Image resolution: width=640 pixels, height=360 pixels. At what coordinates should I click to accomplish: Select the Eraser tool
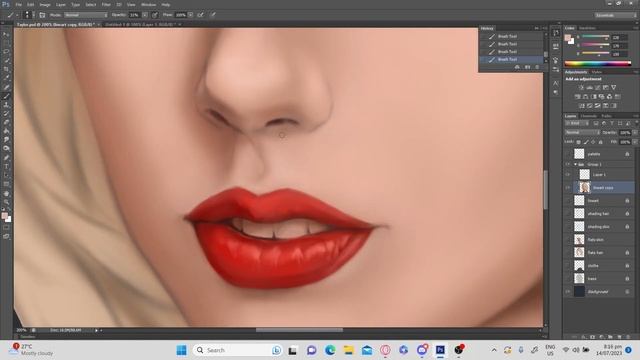click(x=6, y=122)
